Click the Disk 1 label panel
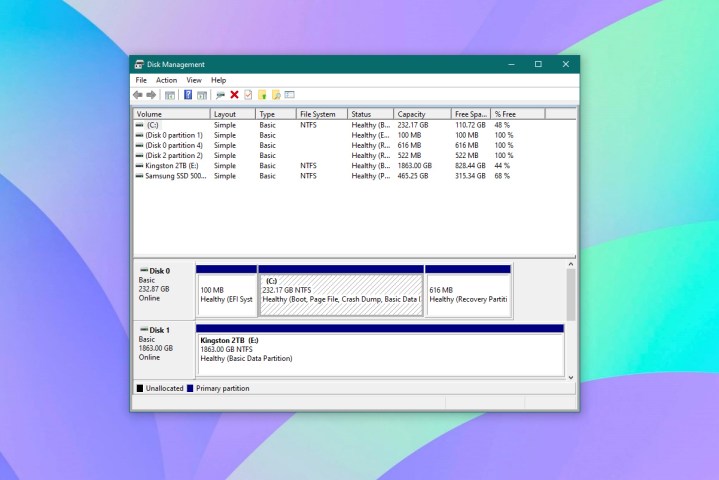Viewport: 719px width, 480px height. [164, 349]
